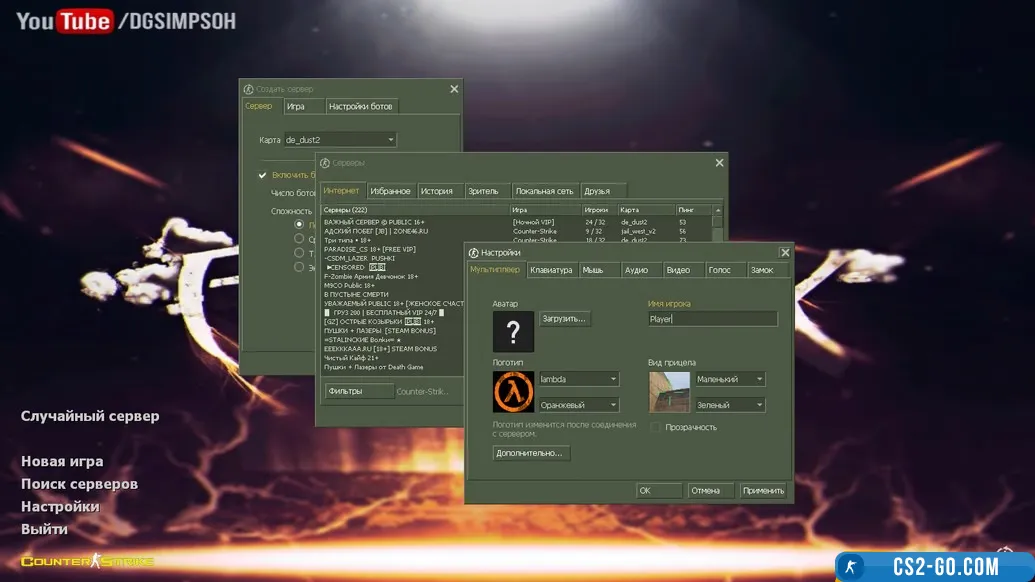Switch to the Клавиатура settings tab
Screen dimensions: 1035x582
(551, 270)
